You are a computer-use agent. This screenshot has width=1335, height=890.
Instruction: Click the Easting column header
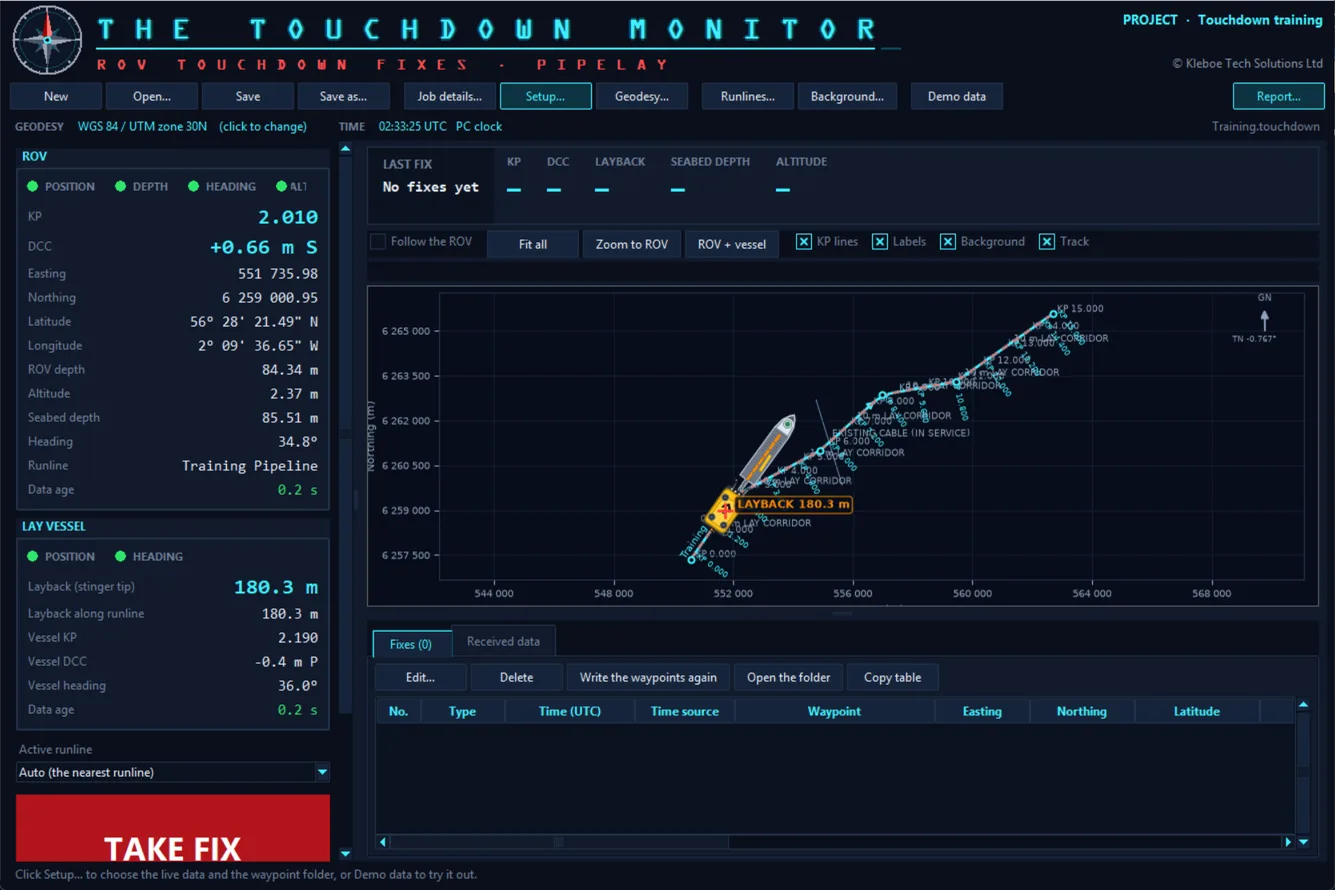(982, 711)
